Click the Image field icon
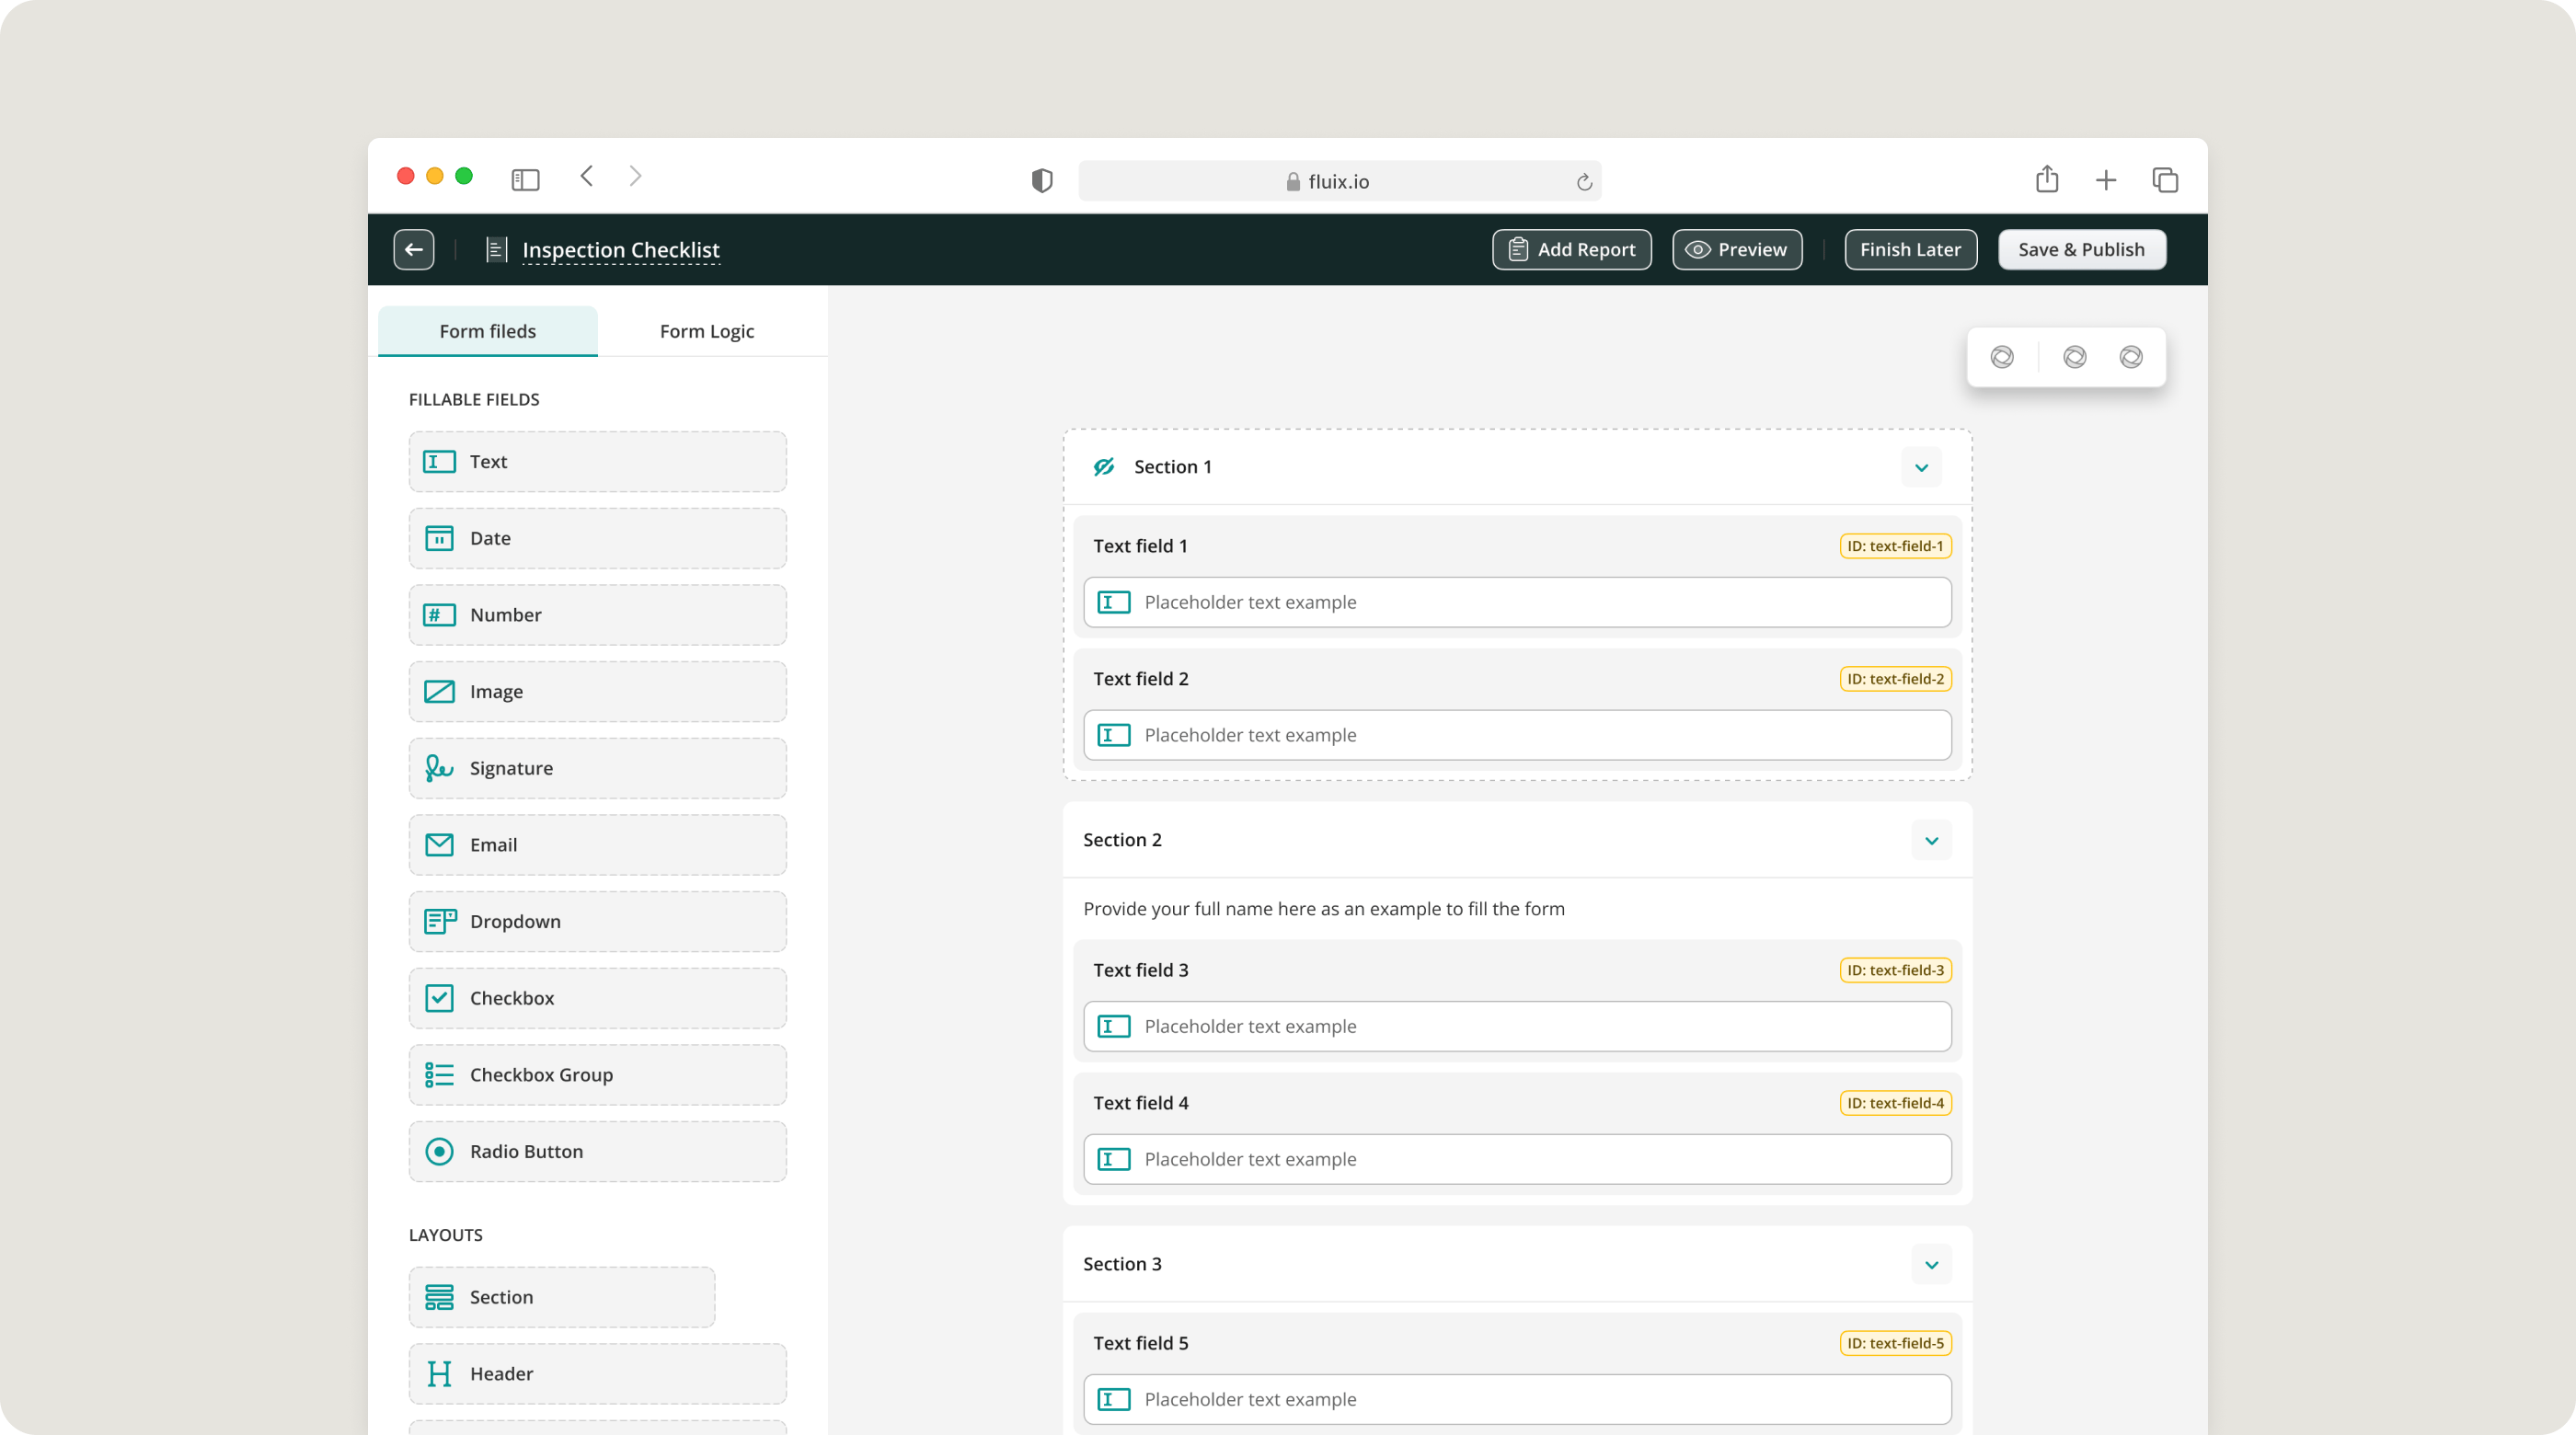This screenshot has height=1435, width=2576. (x=439, y=691)
